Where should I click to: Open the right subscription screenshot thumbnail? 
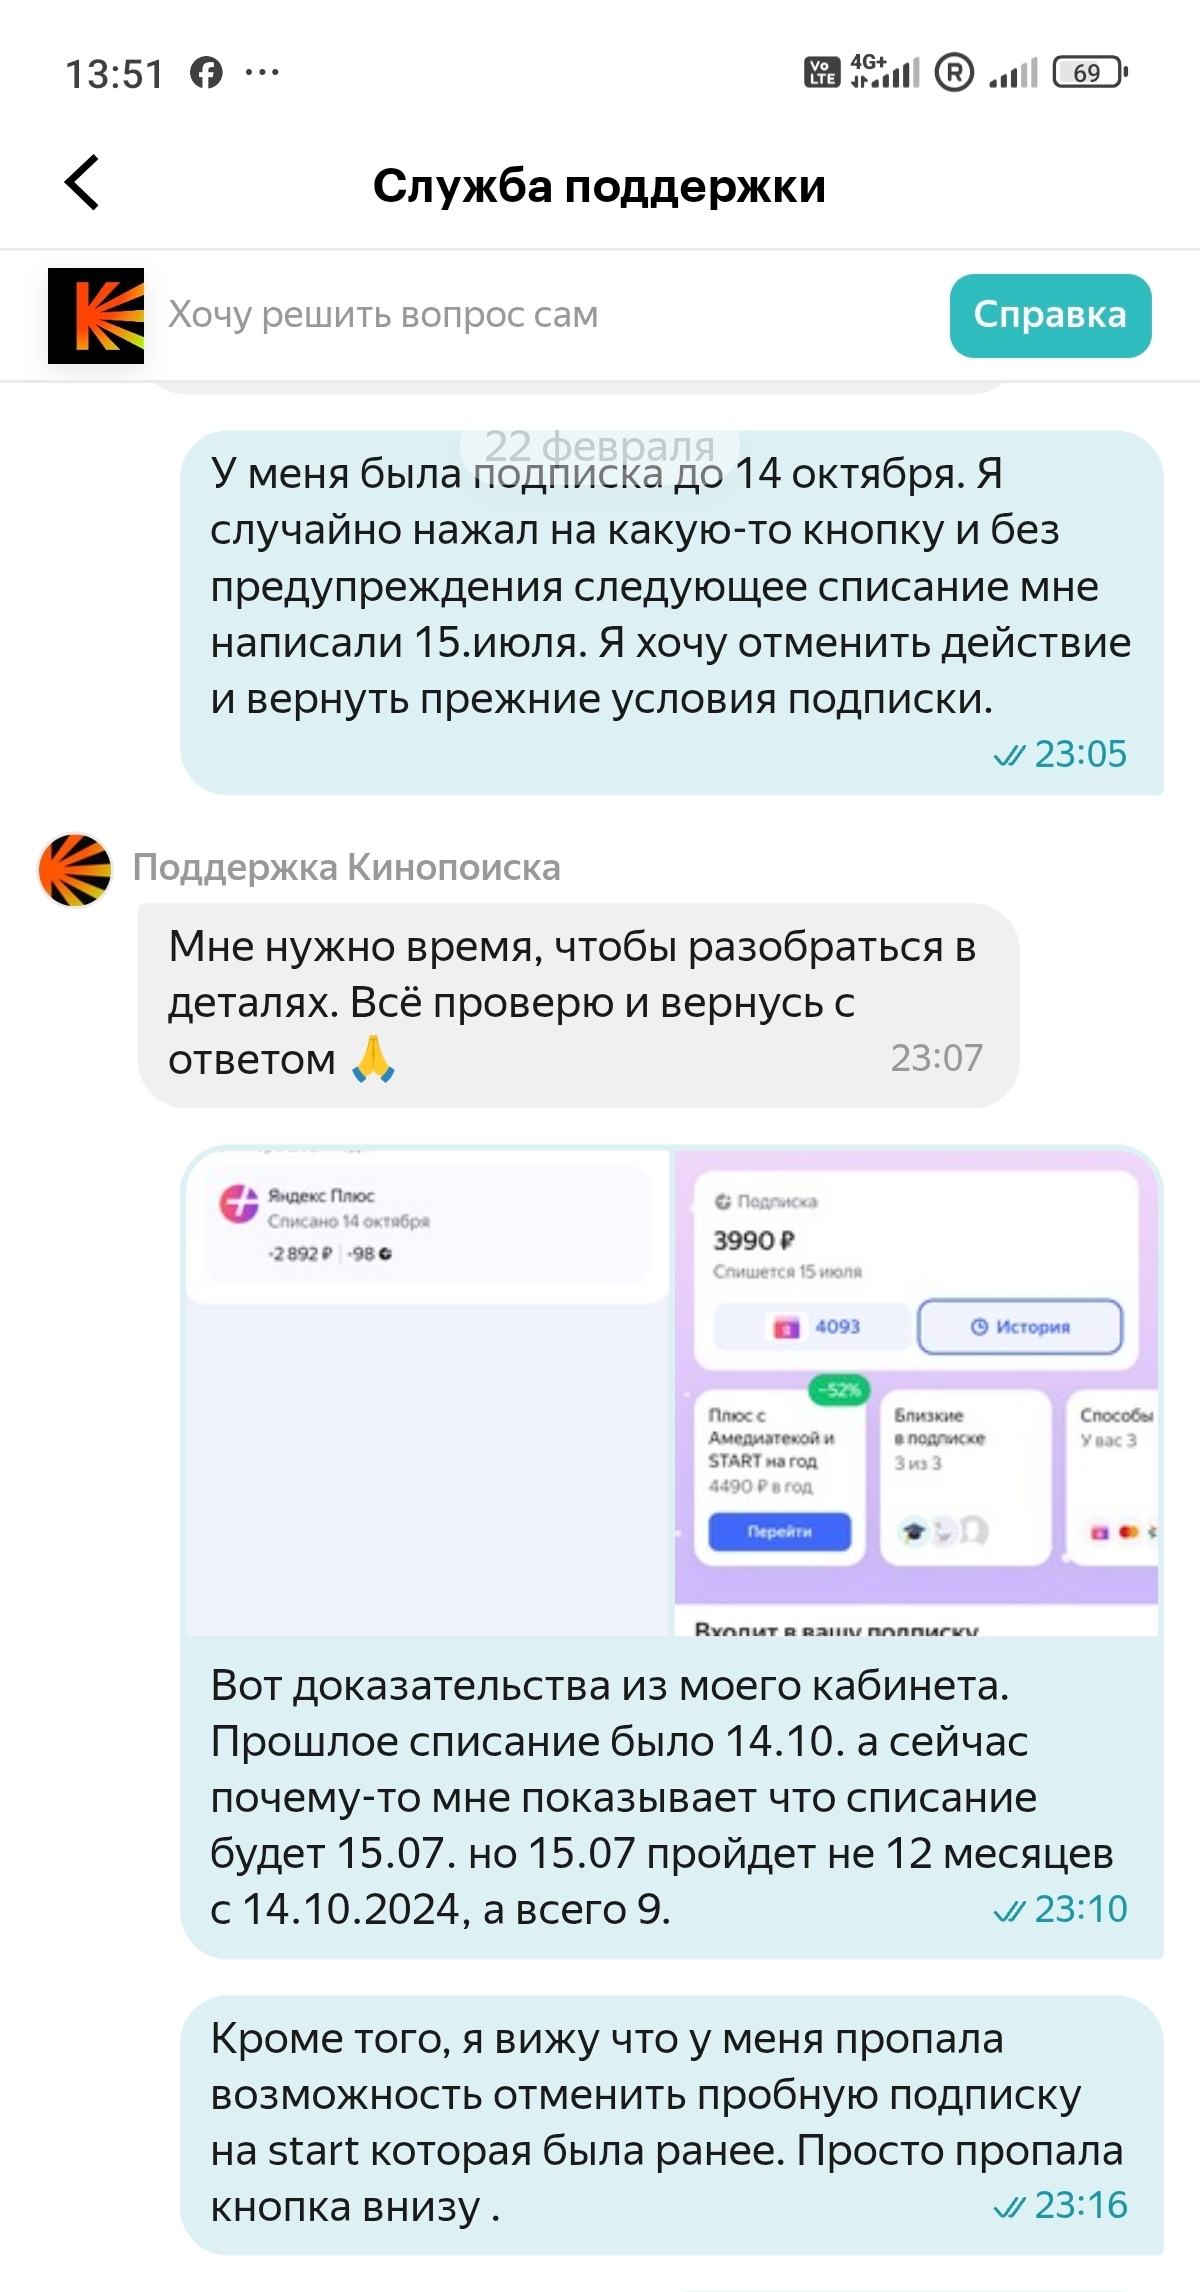(916, 1391)
